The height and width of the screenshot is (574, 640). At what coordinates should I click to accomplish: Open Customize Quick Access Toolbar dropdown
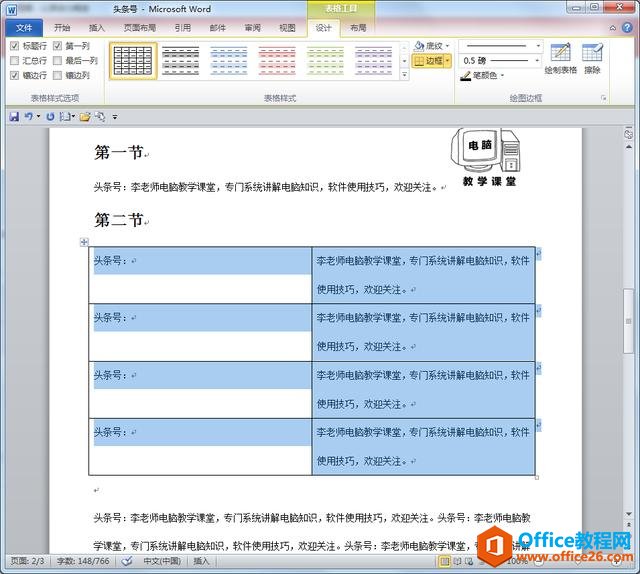click(115, 117)
